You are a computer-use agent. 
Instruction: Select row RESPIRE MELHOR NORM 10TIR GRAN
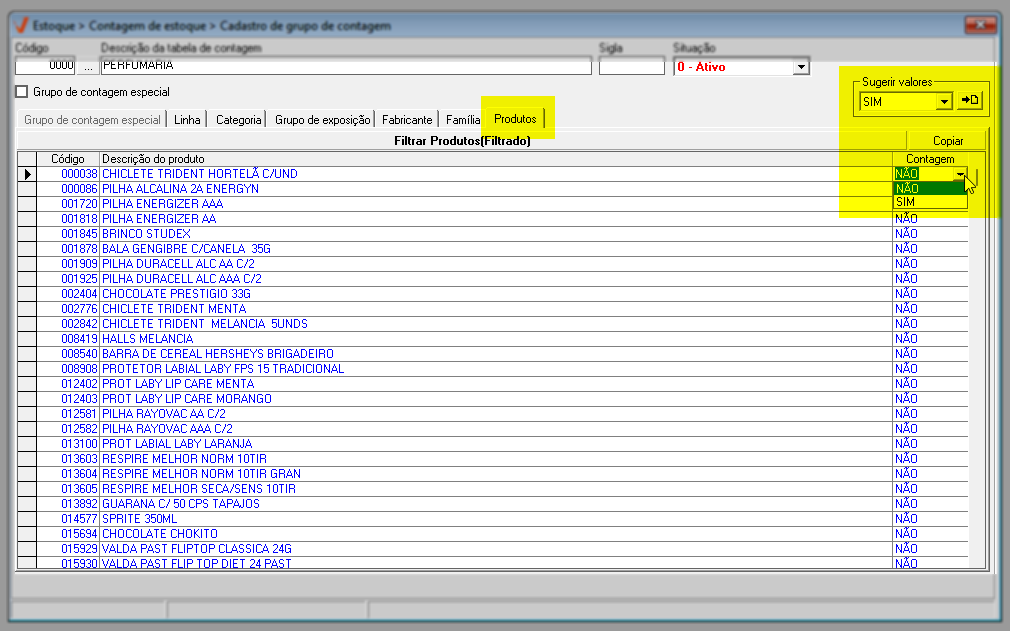pos(493,474)
